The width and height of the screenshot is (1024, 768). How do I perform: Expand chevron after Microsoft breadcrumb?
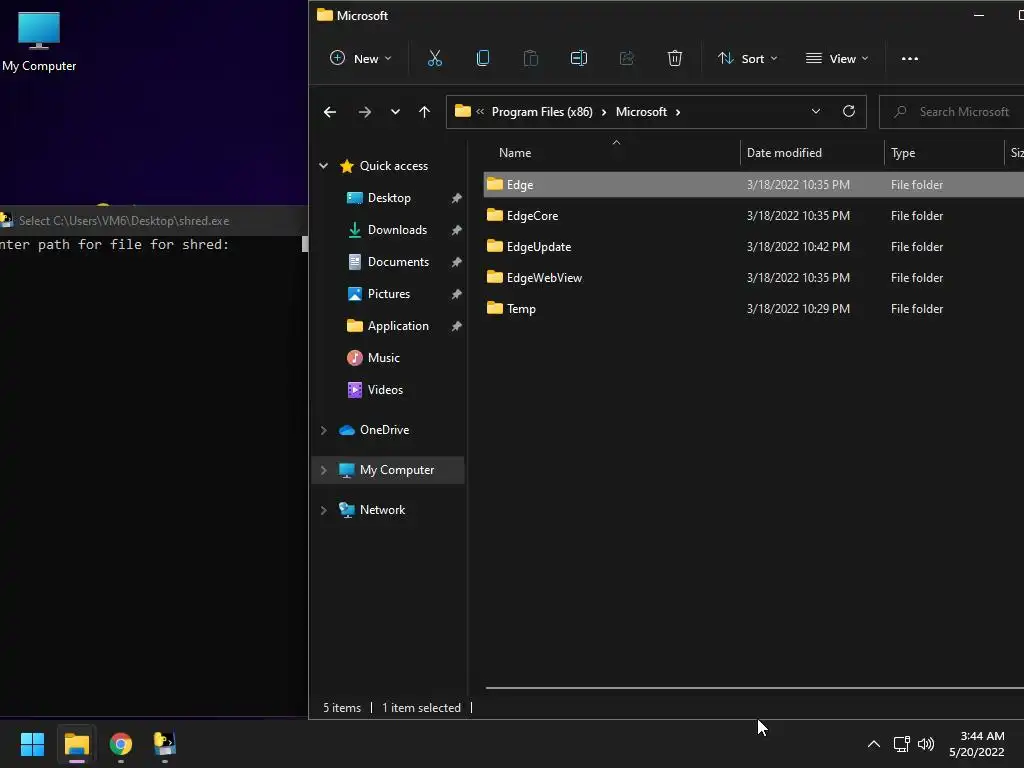[678, 112]
